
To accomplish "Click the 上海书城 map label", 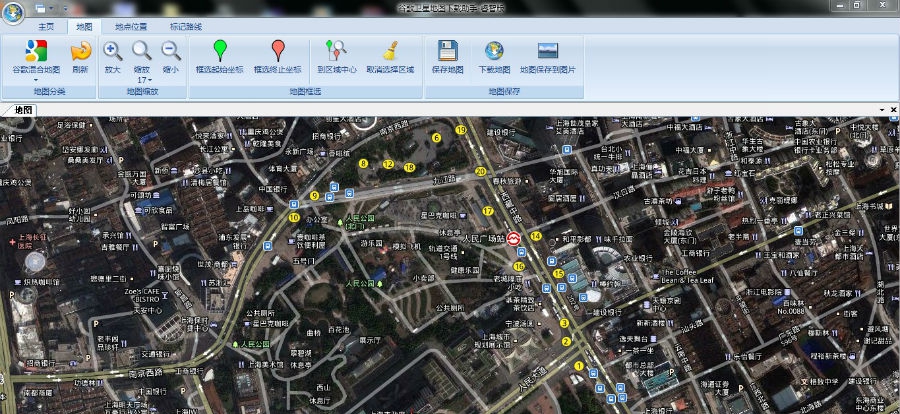I will click(870, 206).
